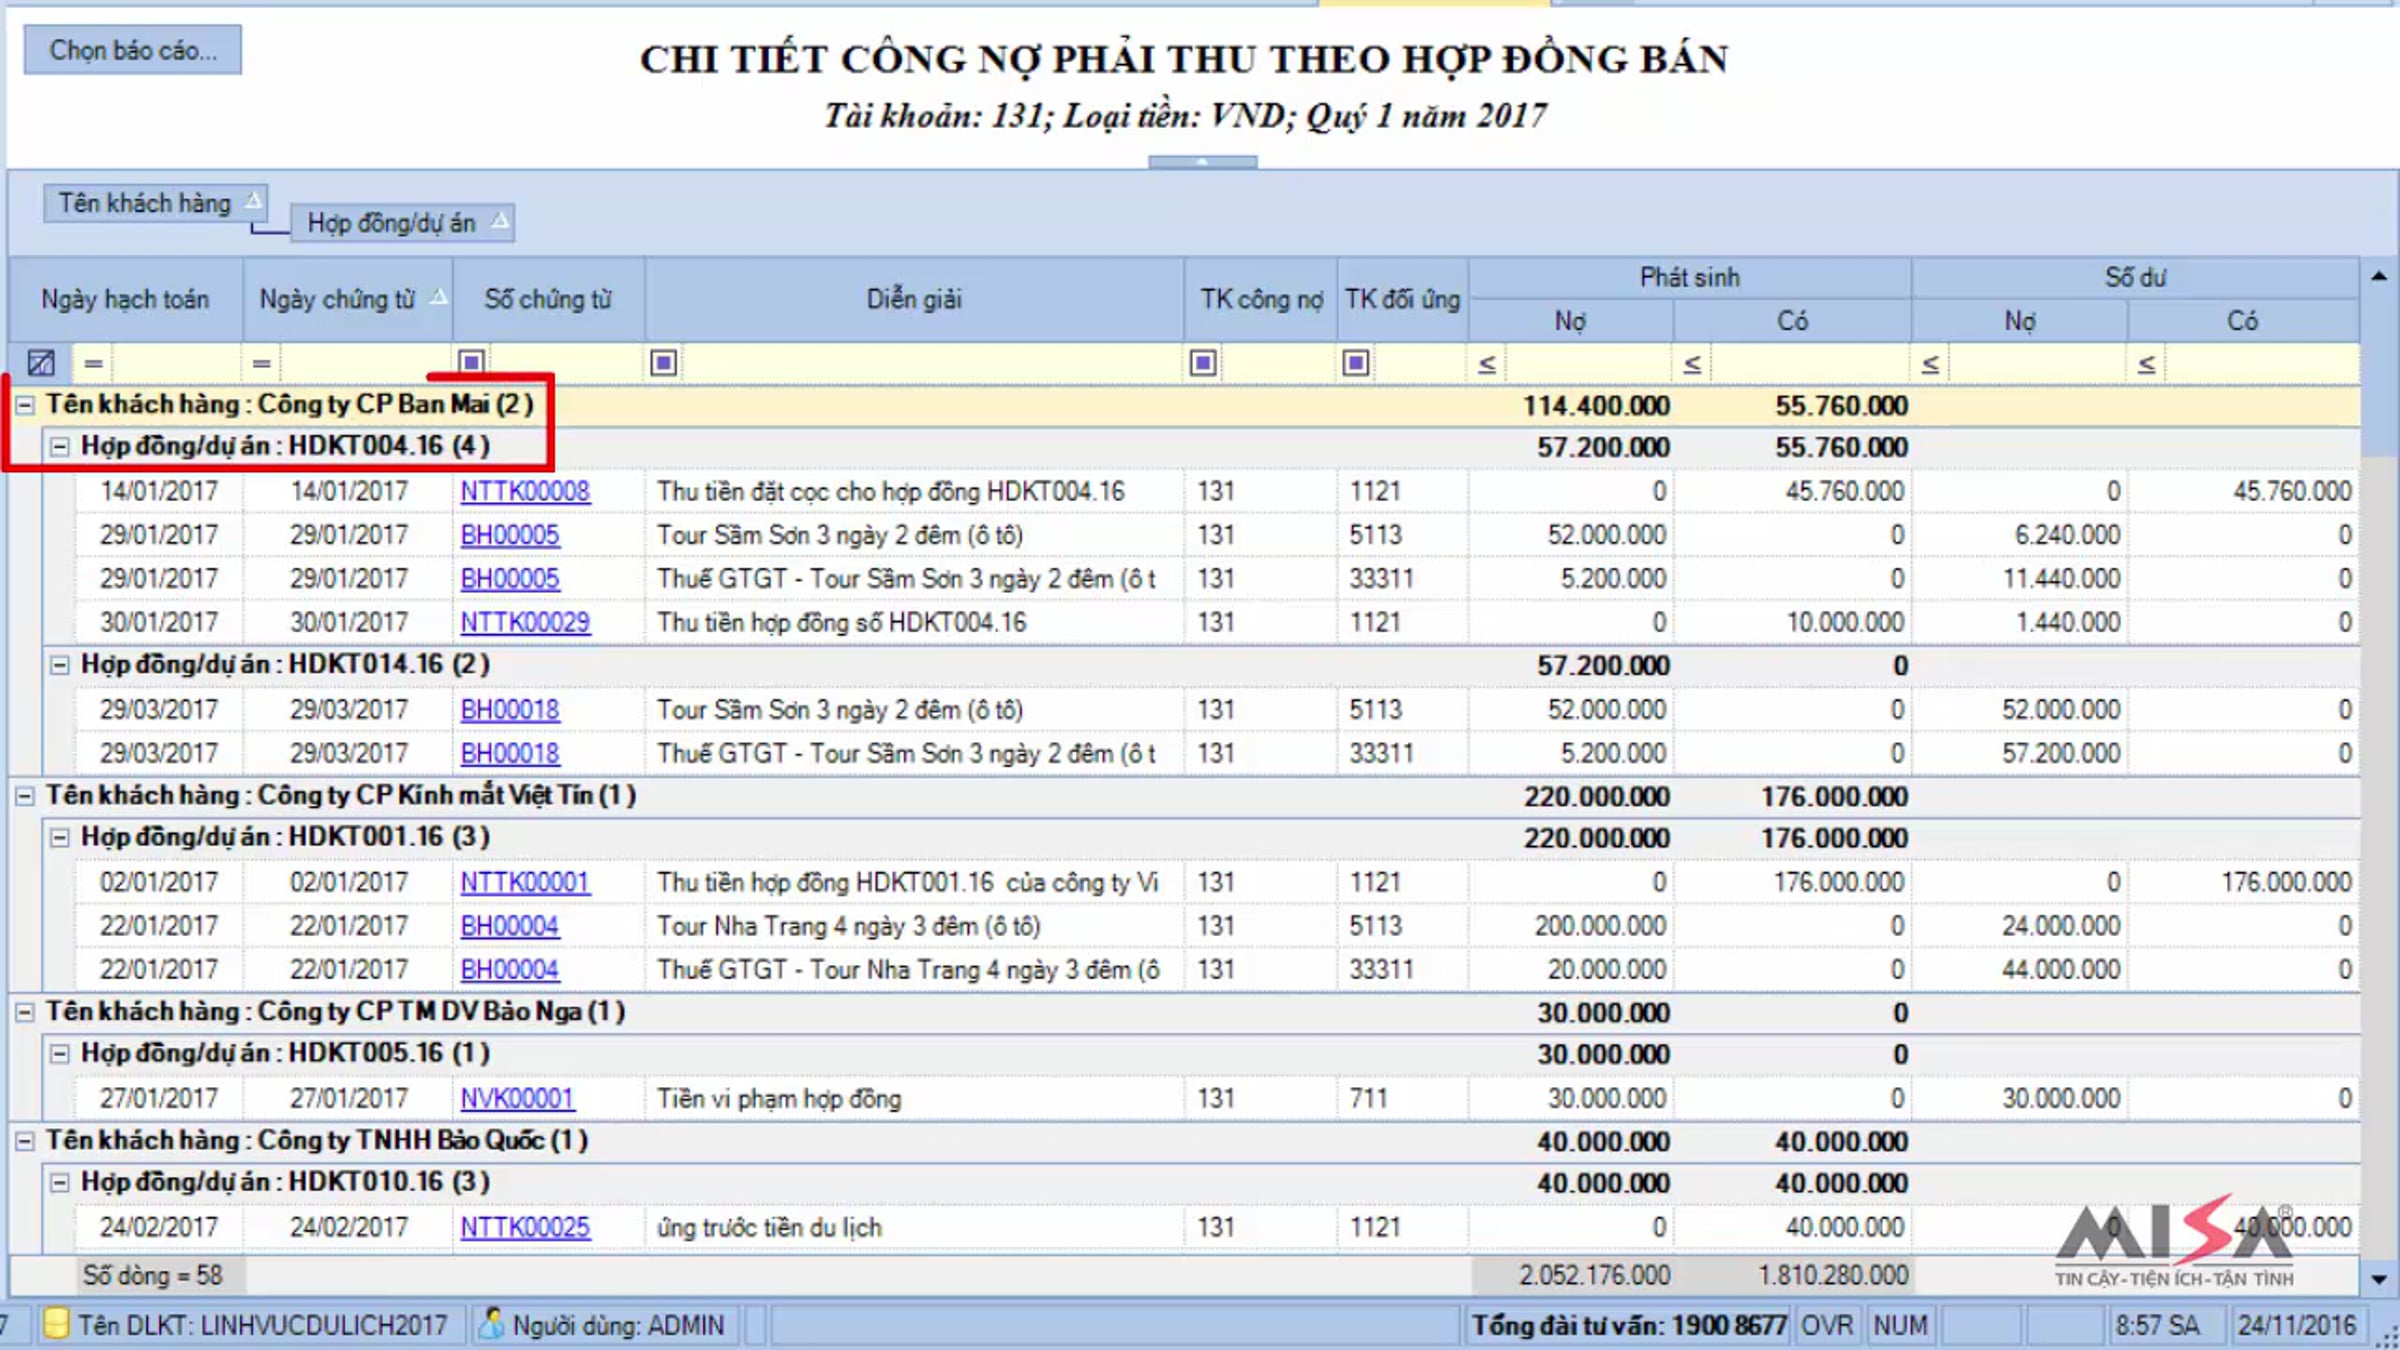Image resolution: width=2400 pixels, height=1350 pixels.
Task: Click the 'Số dòng = 58' row count
Action: pos(153,1275)
